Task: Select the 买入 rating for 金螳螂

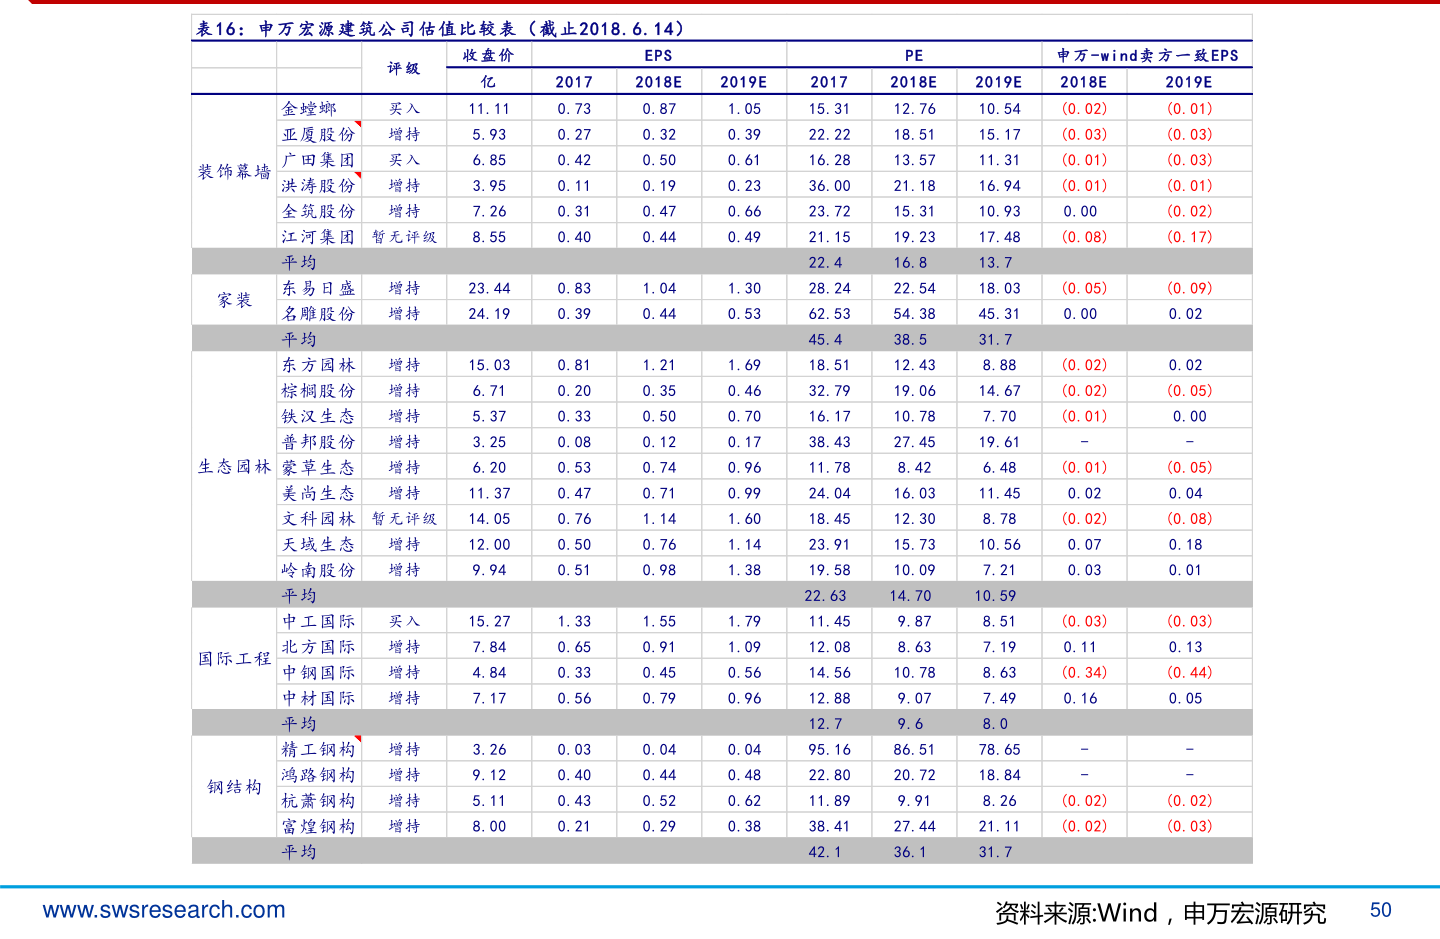Action: [404, 107]
